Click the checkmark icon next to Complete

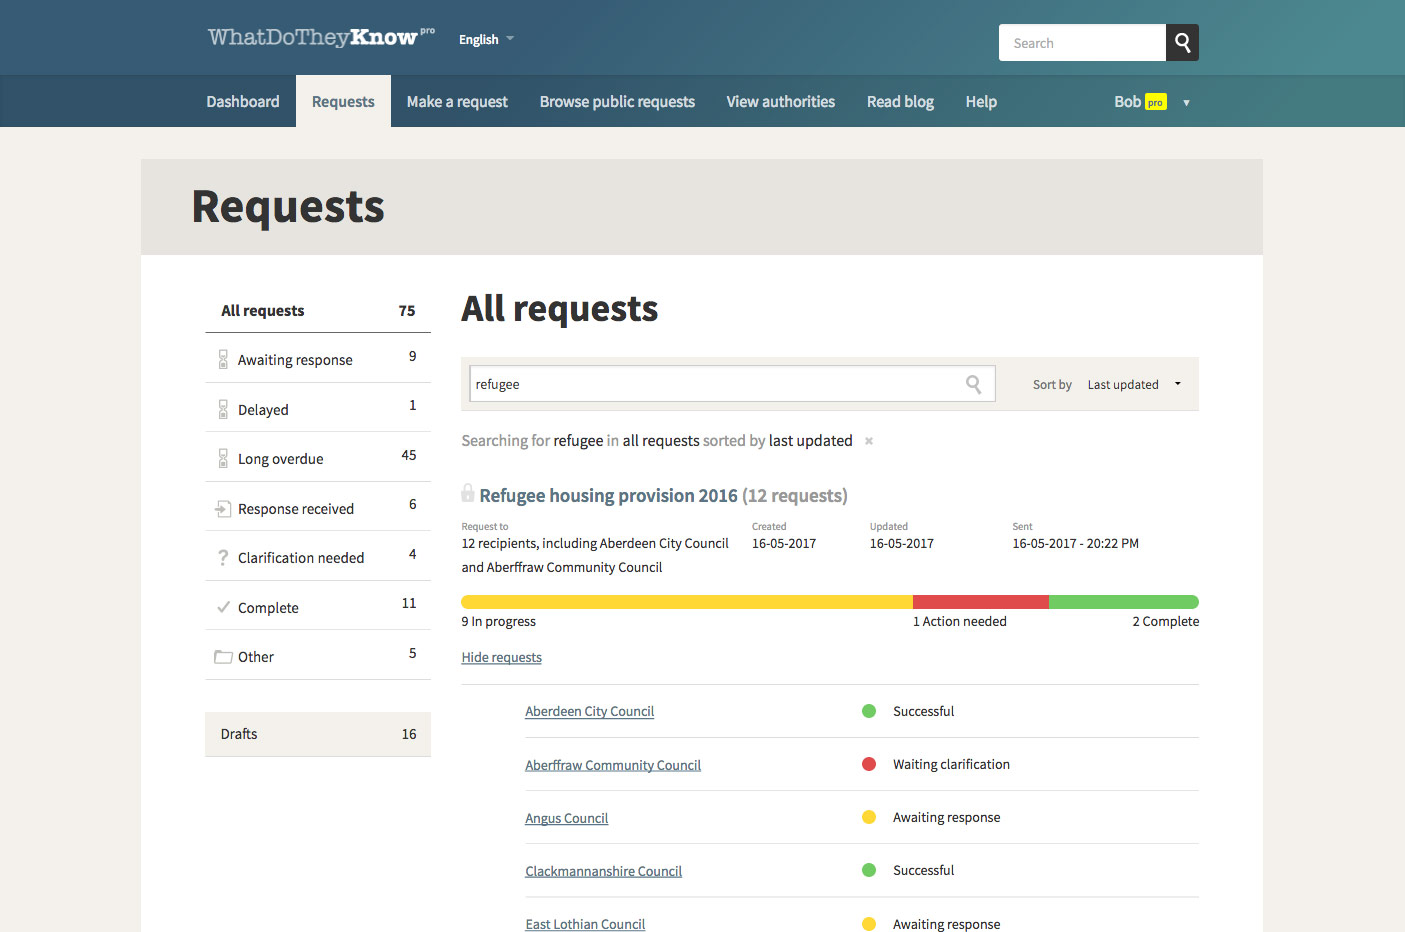[x=223, y=607]
